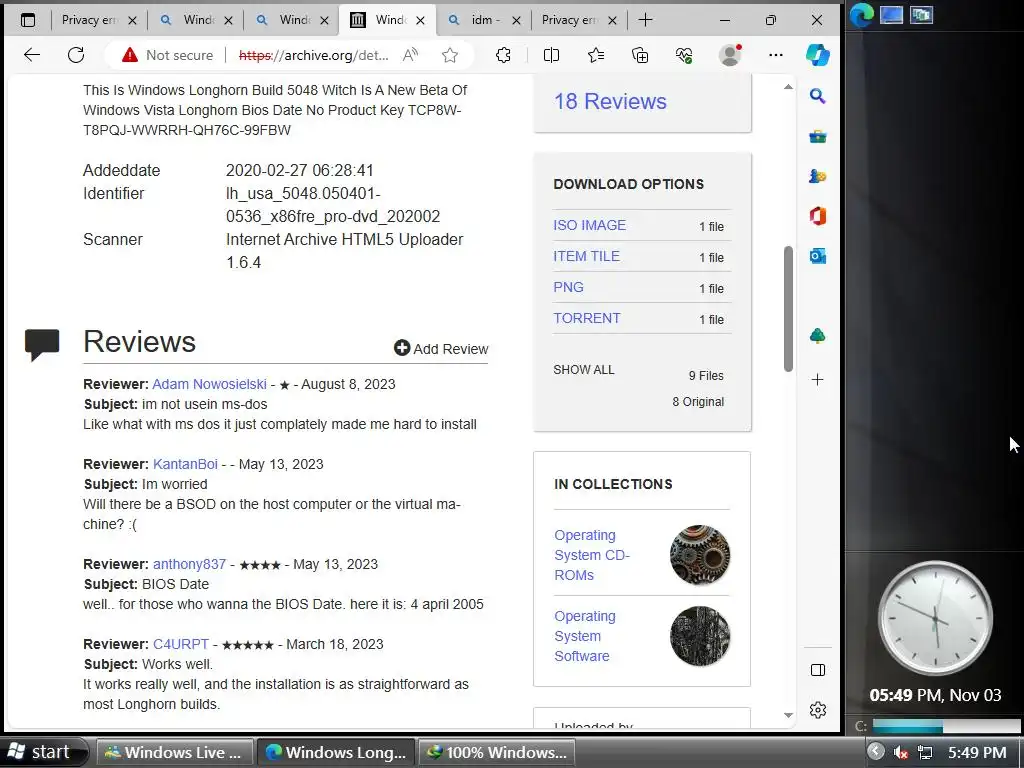Refresh the archive.org page
This screenshot has height=768, width=1024.
[x=76, y=55]
